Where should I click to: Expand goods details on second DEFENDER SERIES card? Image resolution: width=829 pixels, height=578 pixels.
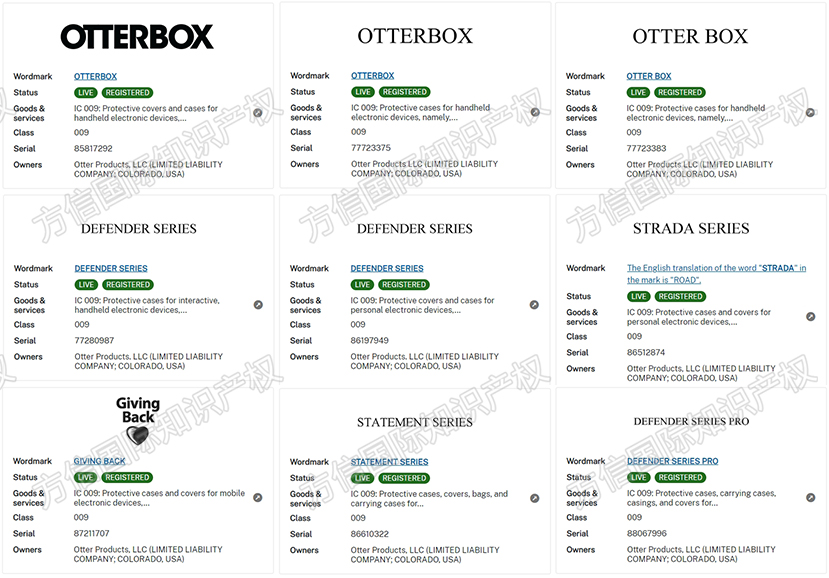[535, 304]
